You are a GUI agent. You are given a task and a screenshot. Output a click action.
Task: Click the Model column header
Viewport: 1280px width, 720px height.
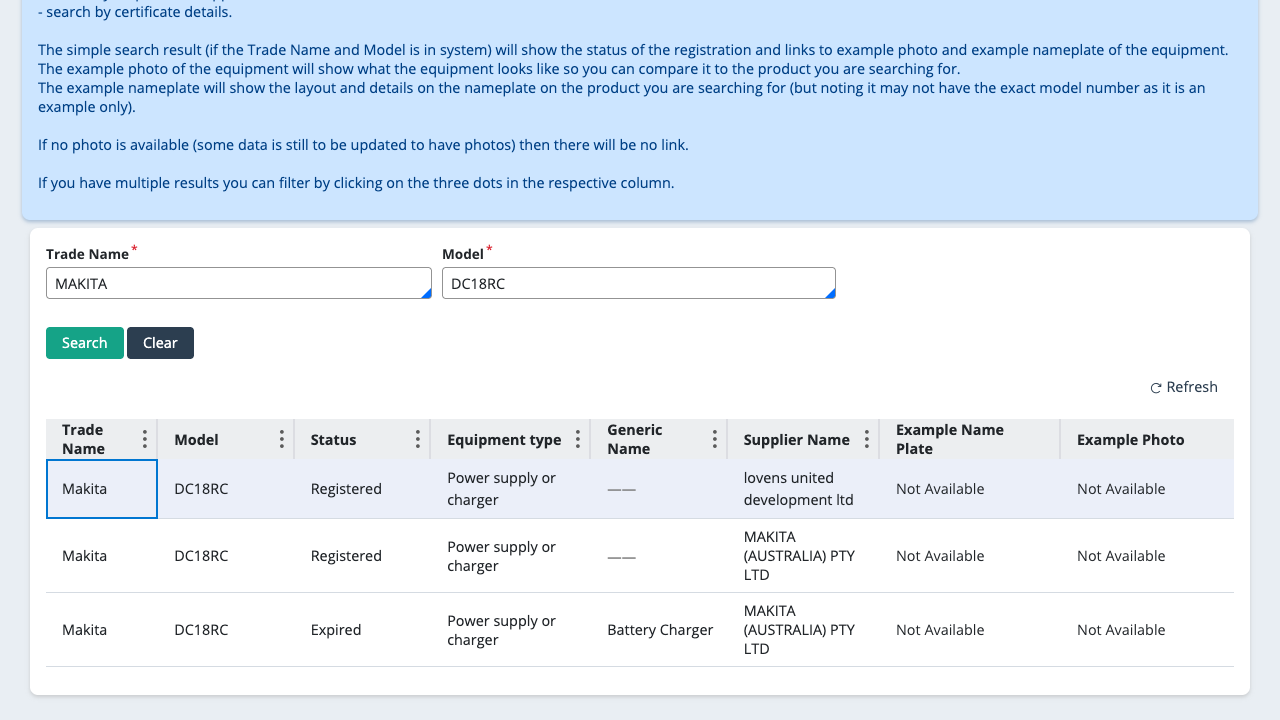pos(196,439)
